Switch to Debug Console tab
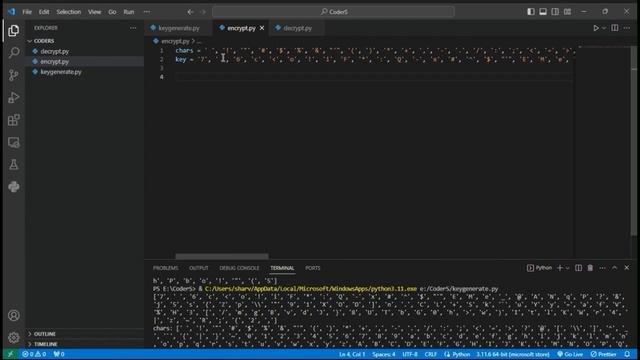 (239, 268)
